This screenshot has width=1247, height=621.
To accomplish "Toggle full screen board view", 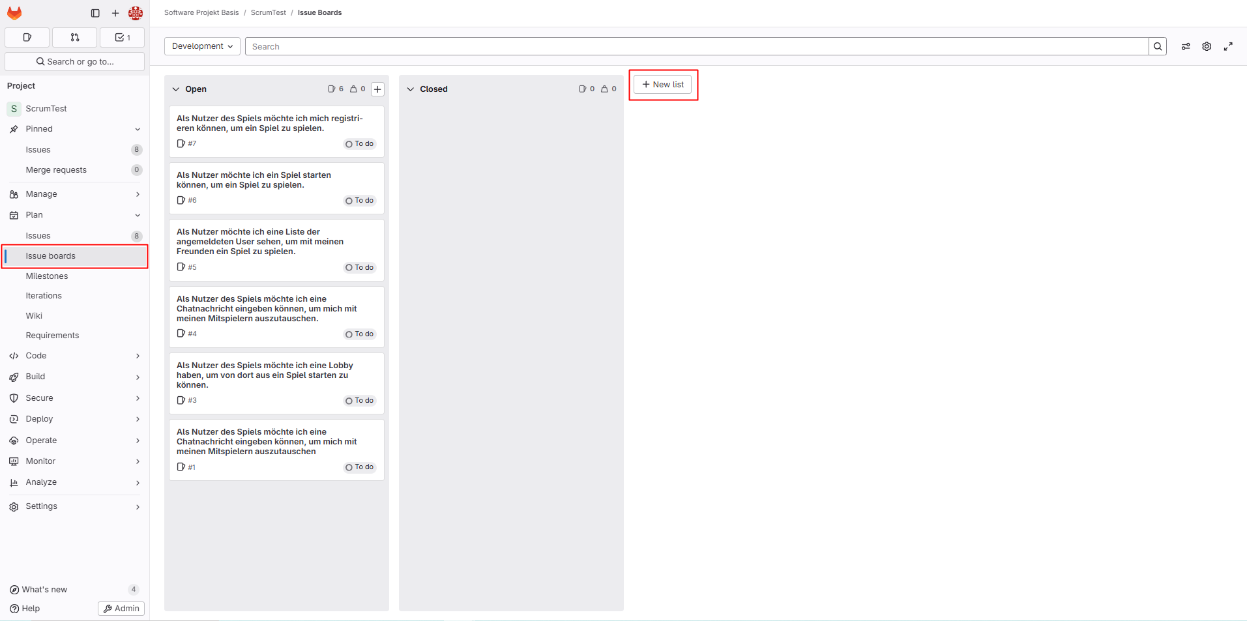I will pyautogui.click(x=1228, y=46).
